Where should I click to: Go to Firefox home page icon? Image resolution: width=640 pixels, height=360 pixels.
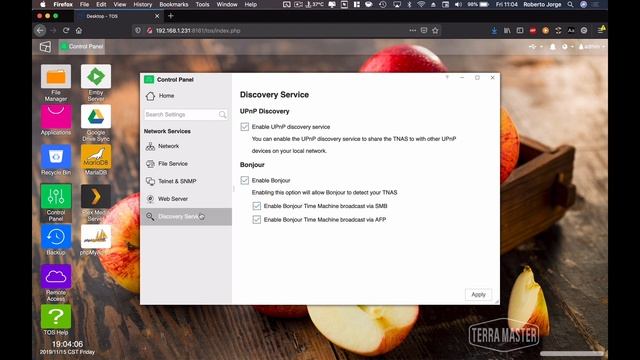tap(79, 30)
